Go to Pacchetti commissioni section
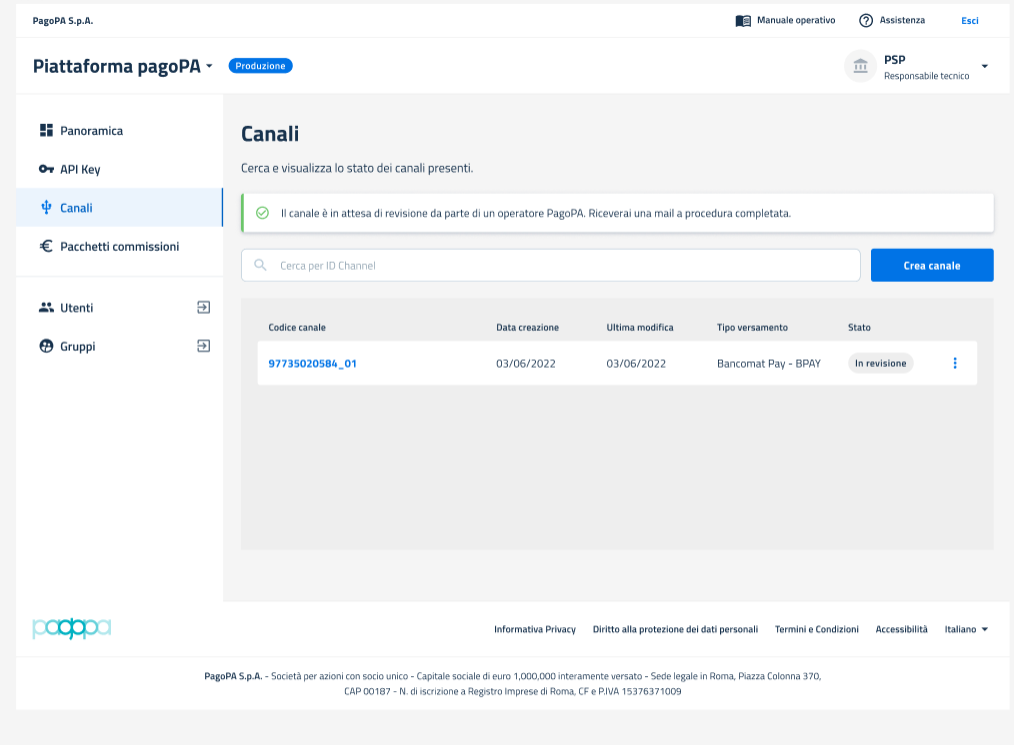Image resolution: width=1014 pixels, height=745 pixels. coord(119,246)
